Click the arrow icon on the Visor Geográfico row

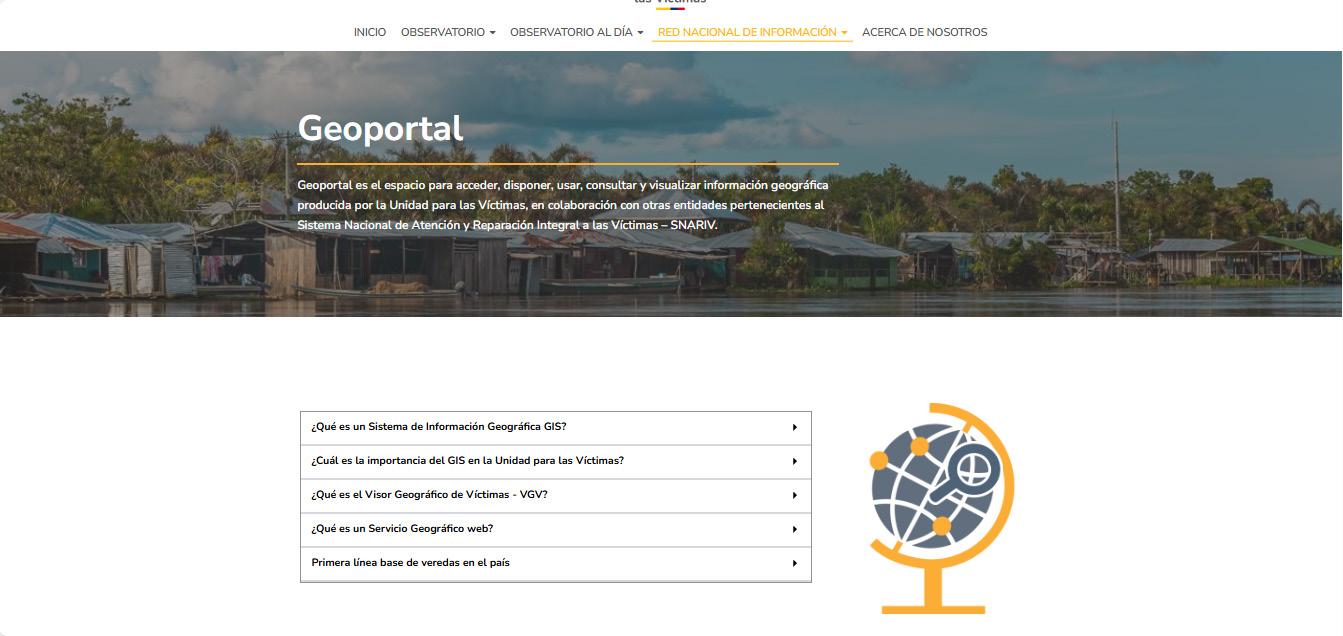[794, 495]
